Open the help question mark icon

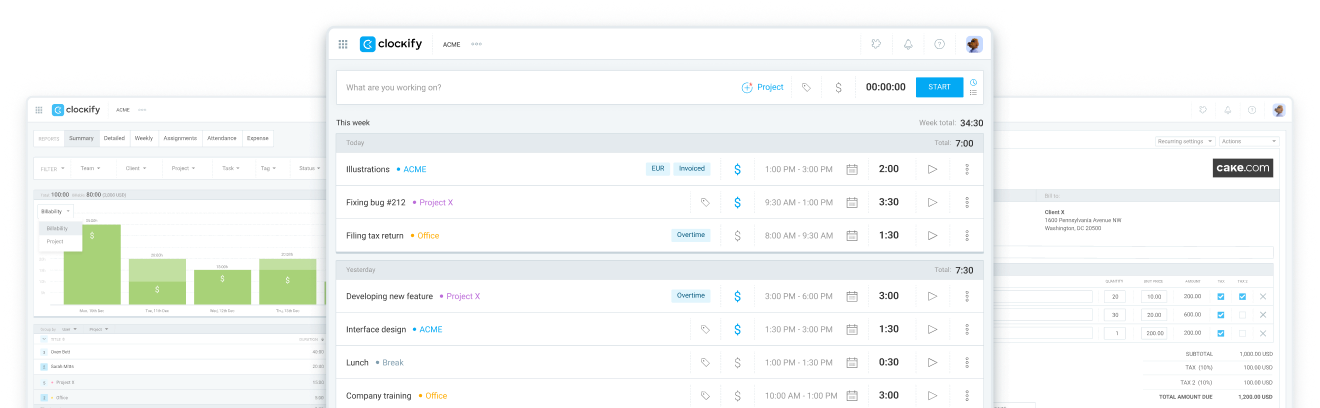tap(939, 44)
